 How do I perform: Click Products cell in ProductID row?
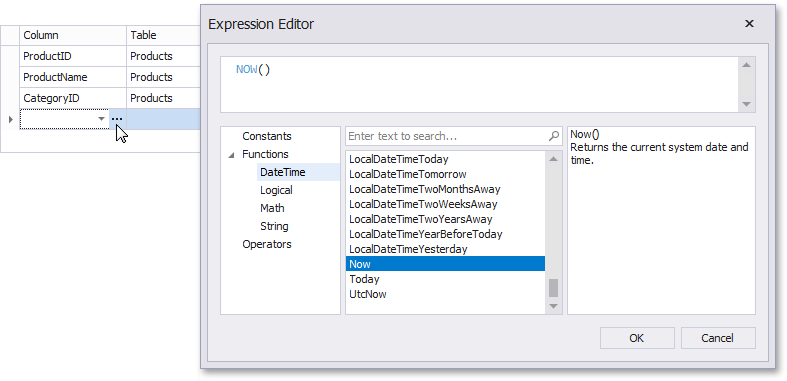click(164, 56)
